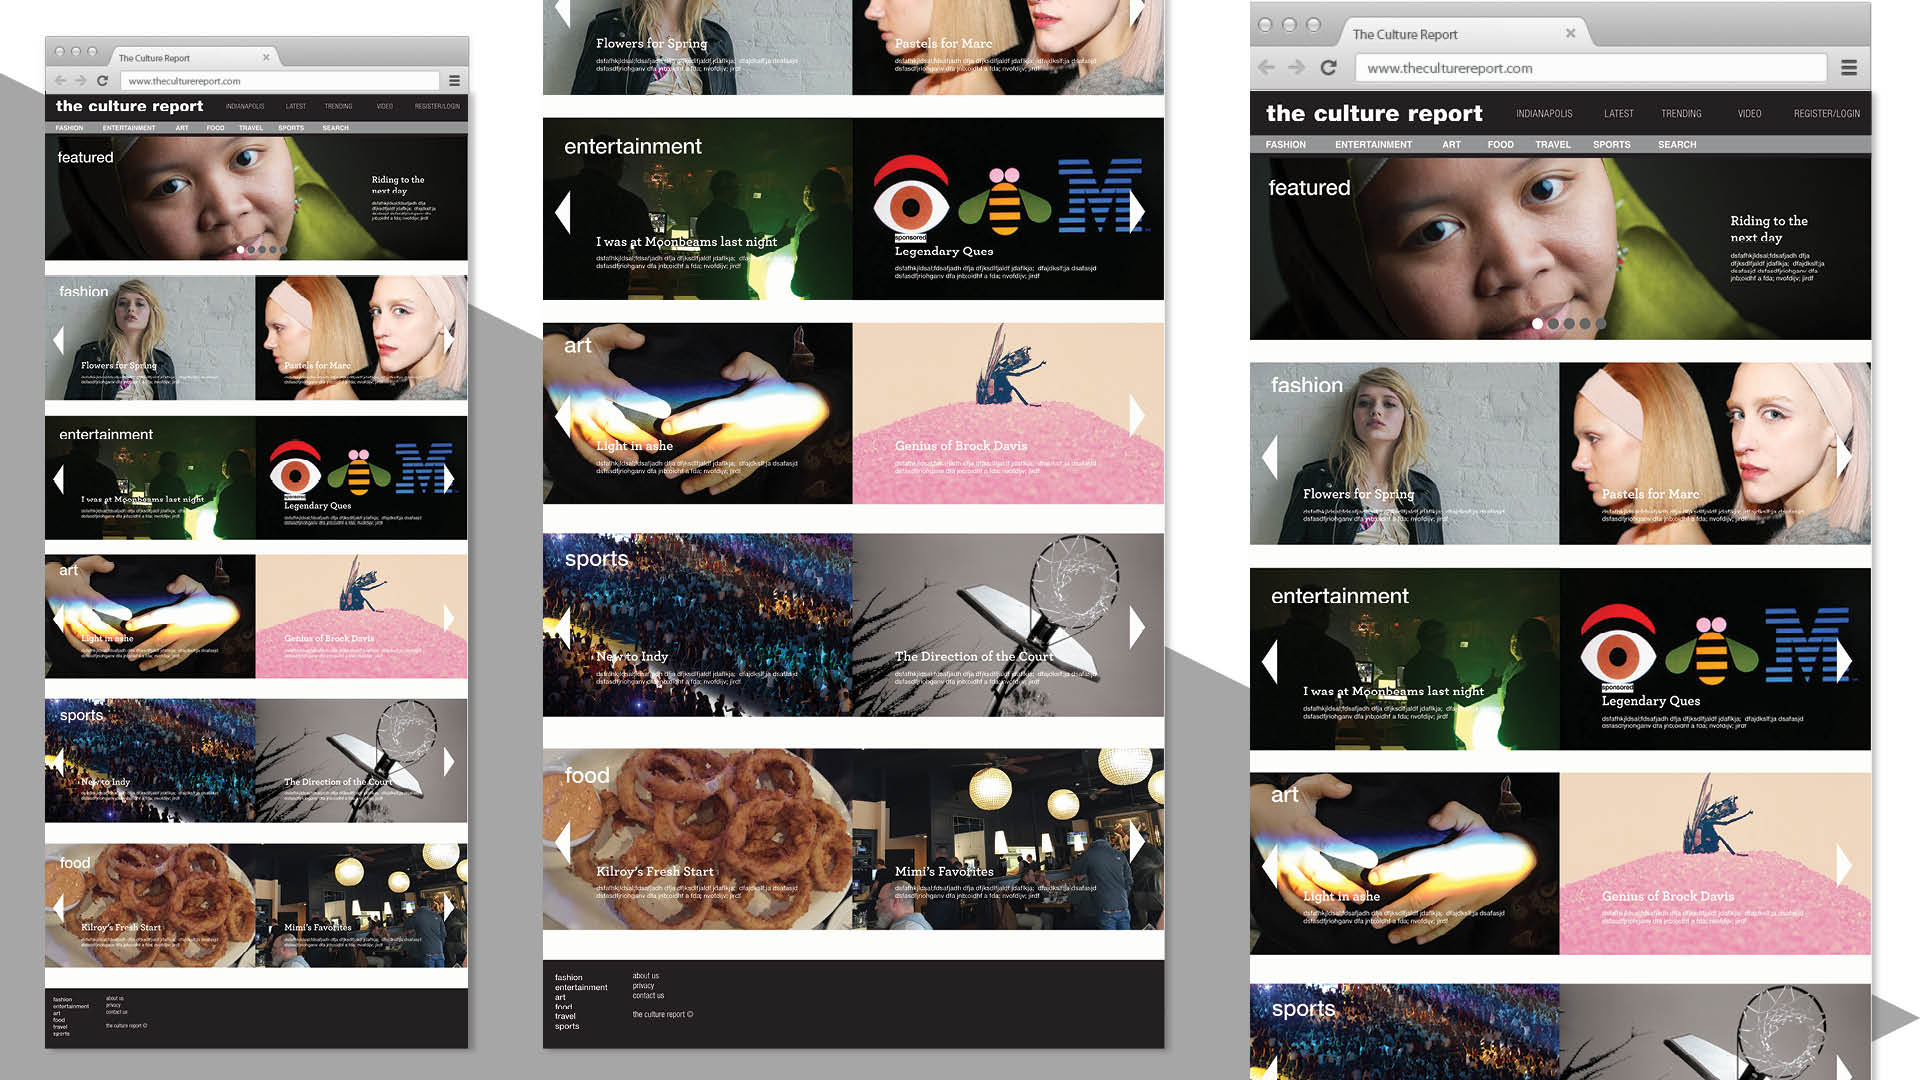Click the address bar in right browser
Screen dimensions: 1920x1080
click(x=1590, y=68)
